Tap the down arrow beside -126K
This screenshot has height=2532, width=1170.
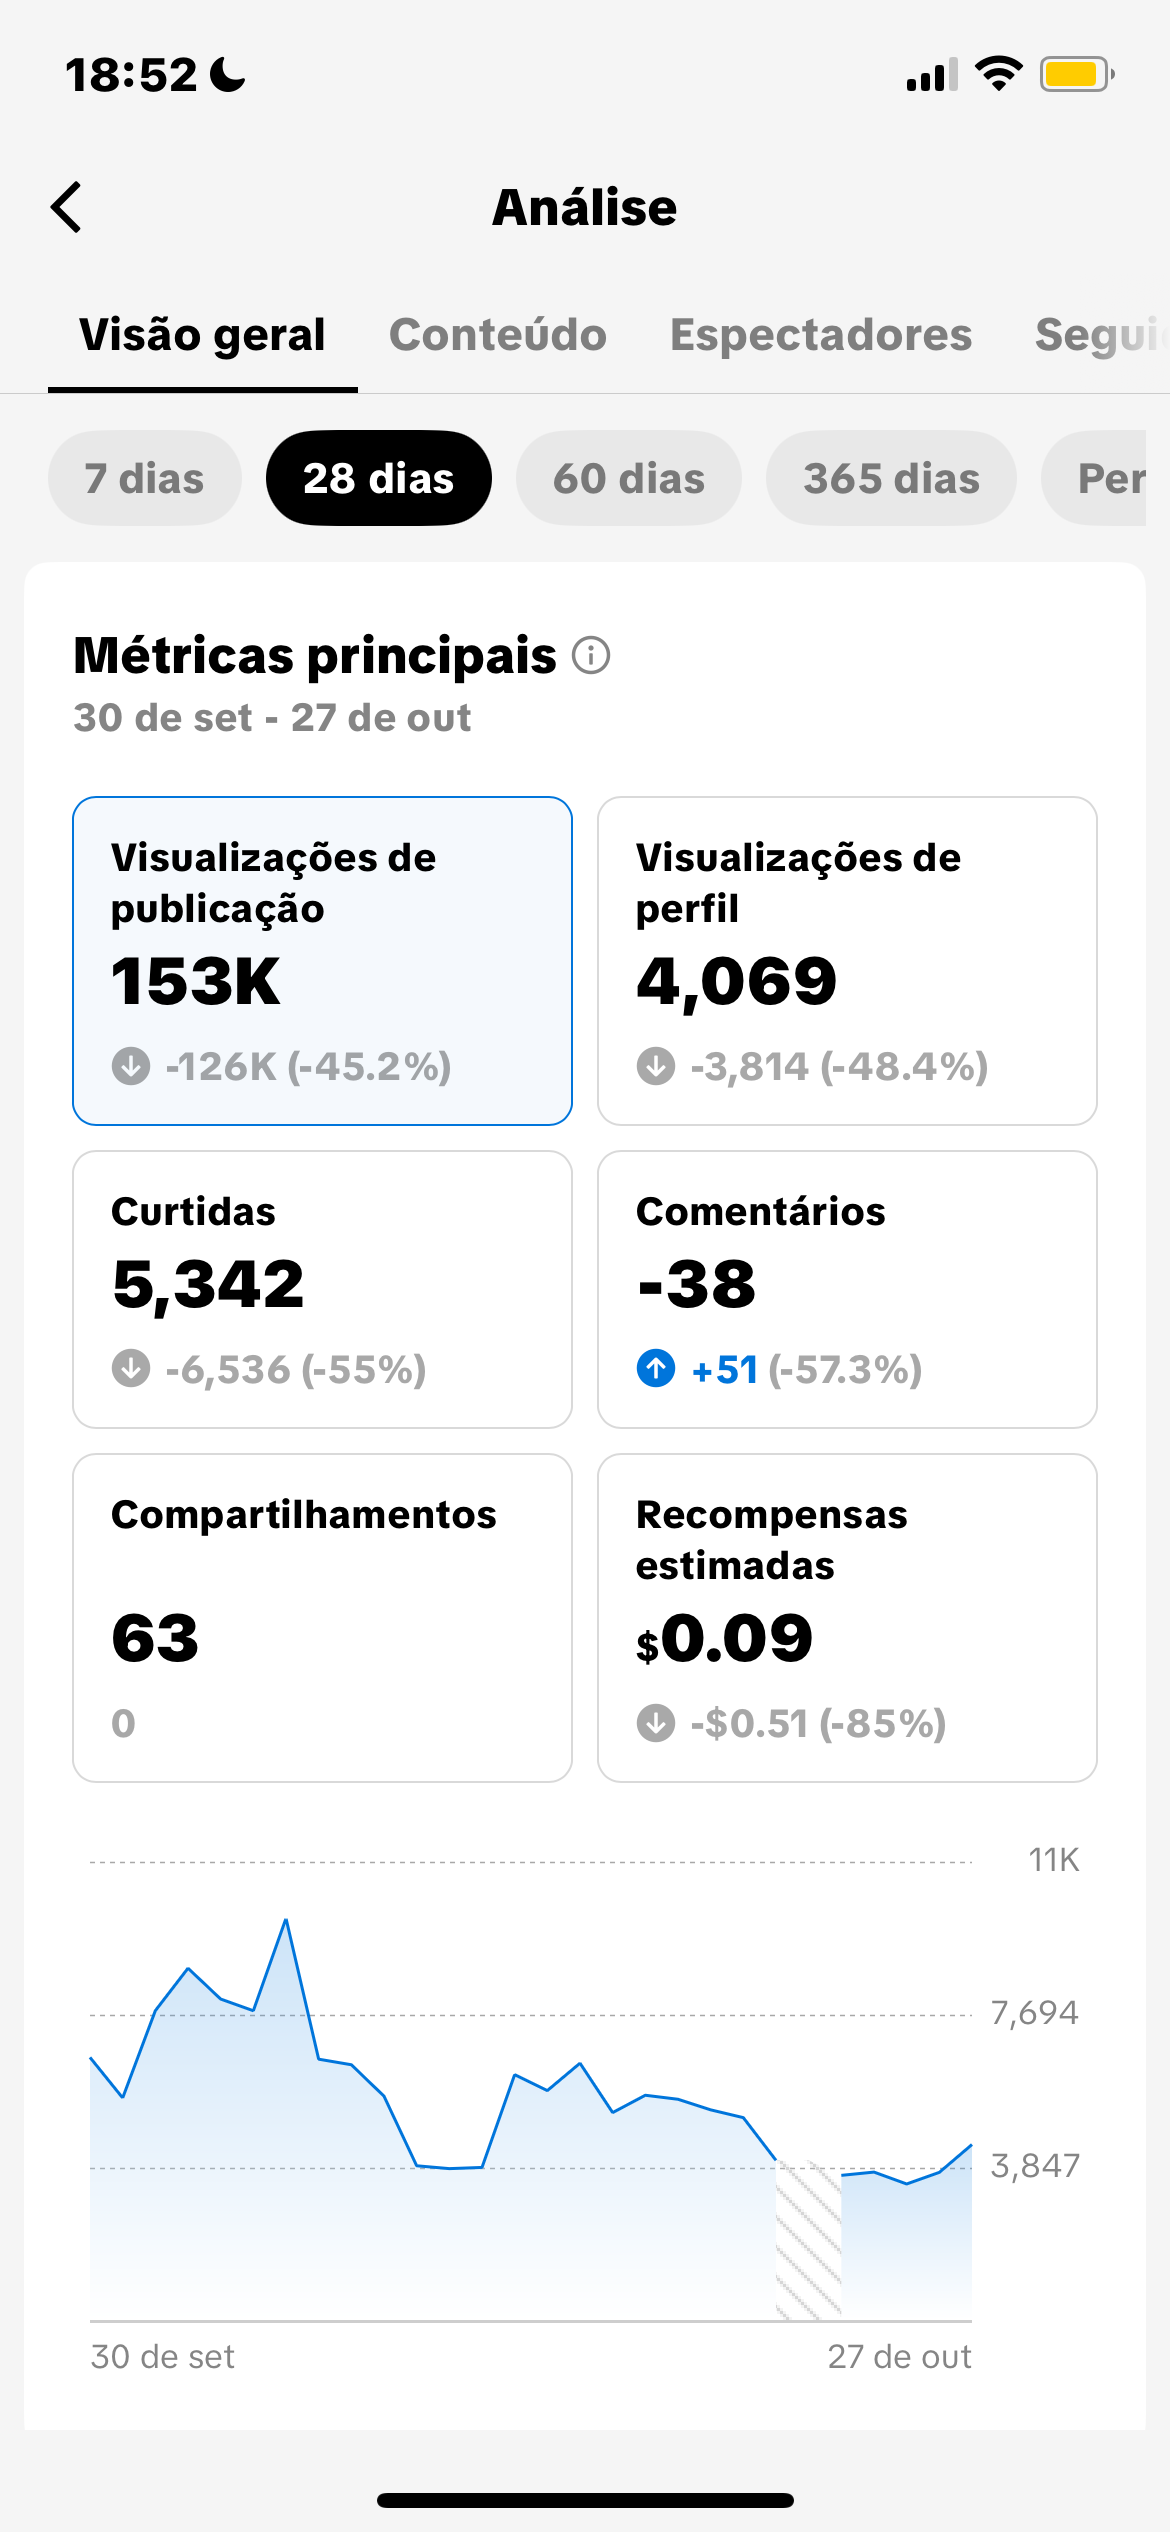tap(131, 1066)
